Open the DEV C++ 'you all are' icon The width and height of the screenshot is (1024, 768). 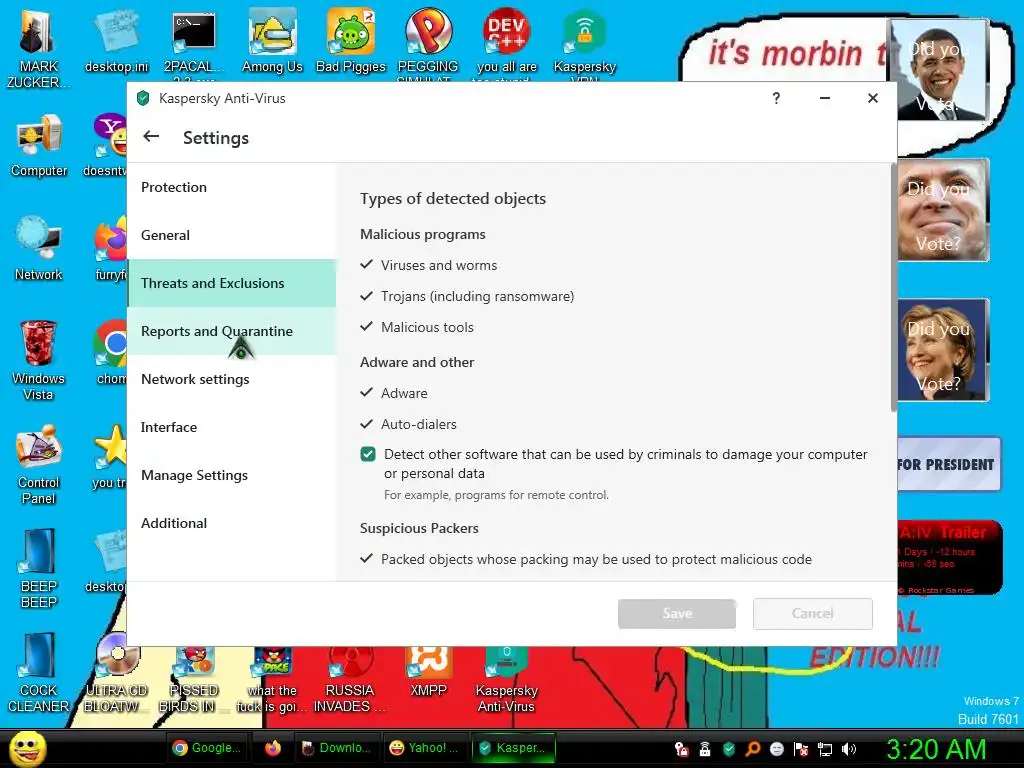(x=507, y=43)
